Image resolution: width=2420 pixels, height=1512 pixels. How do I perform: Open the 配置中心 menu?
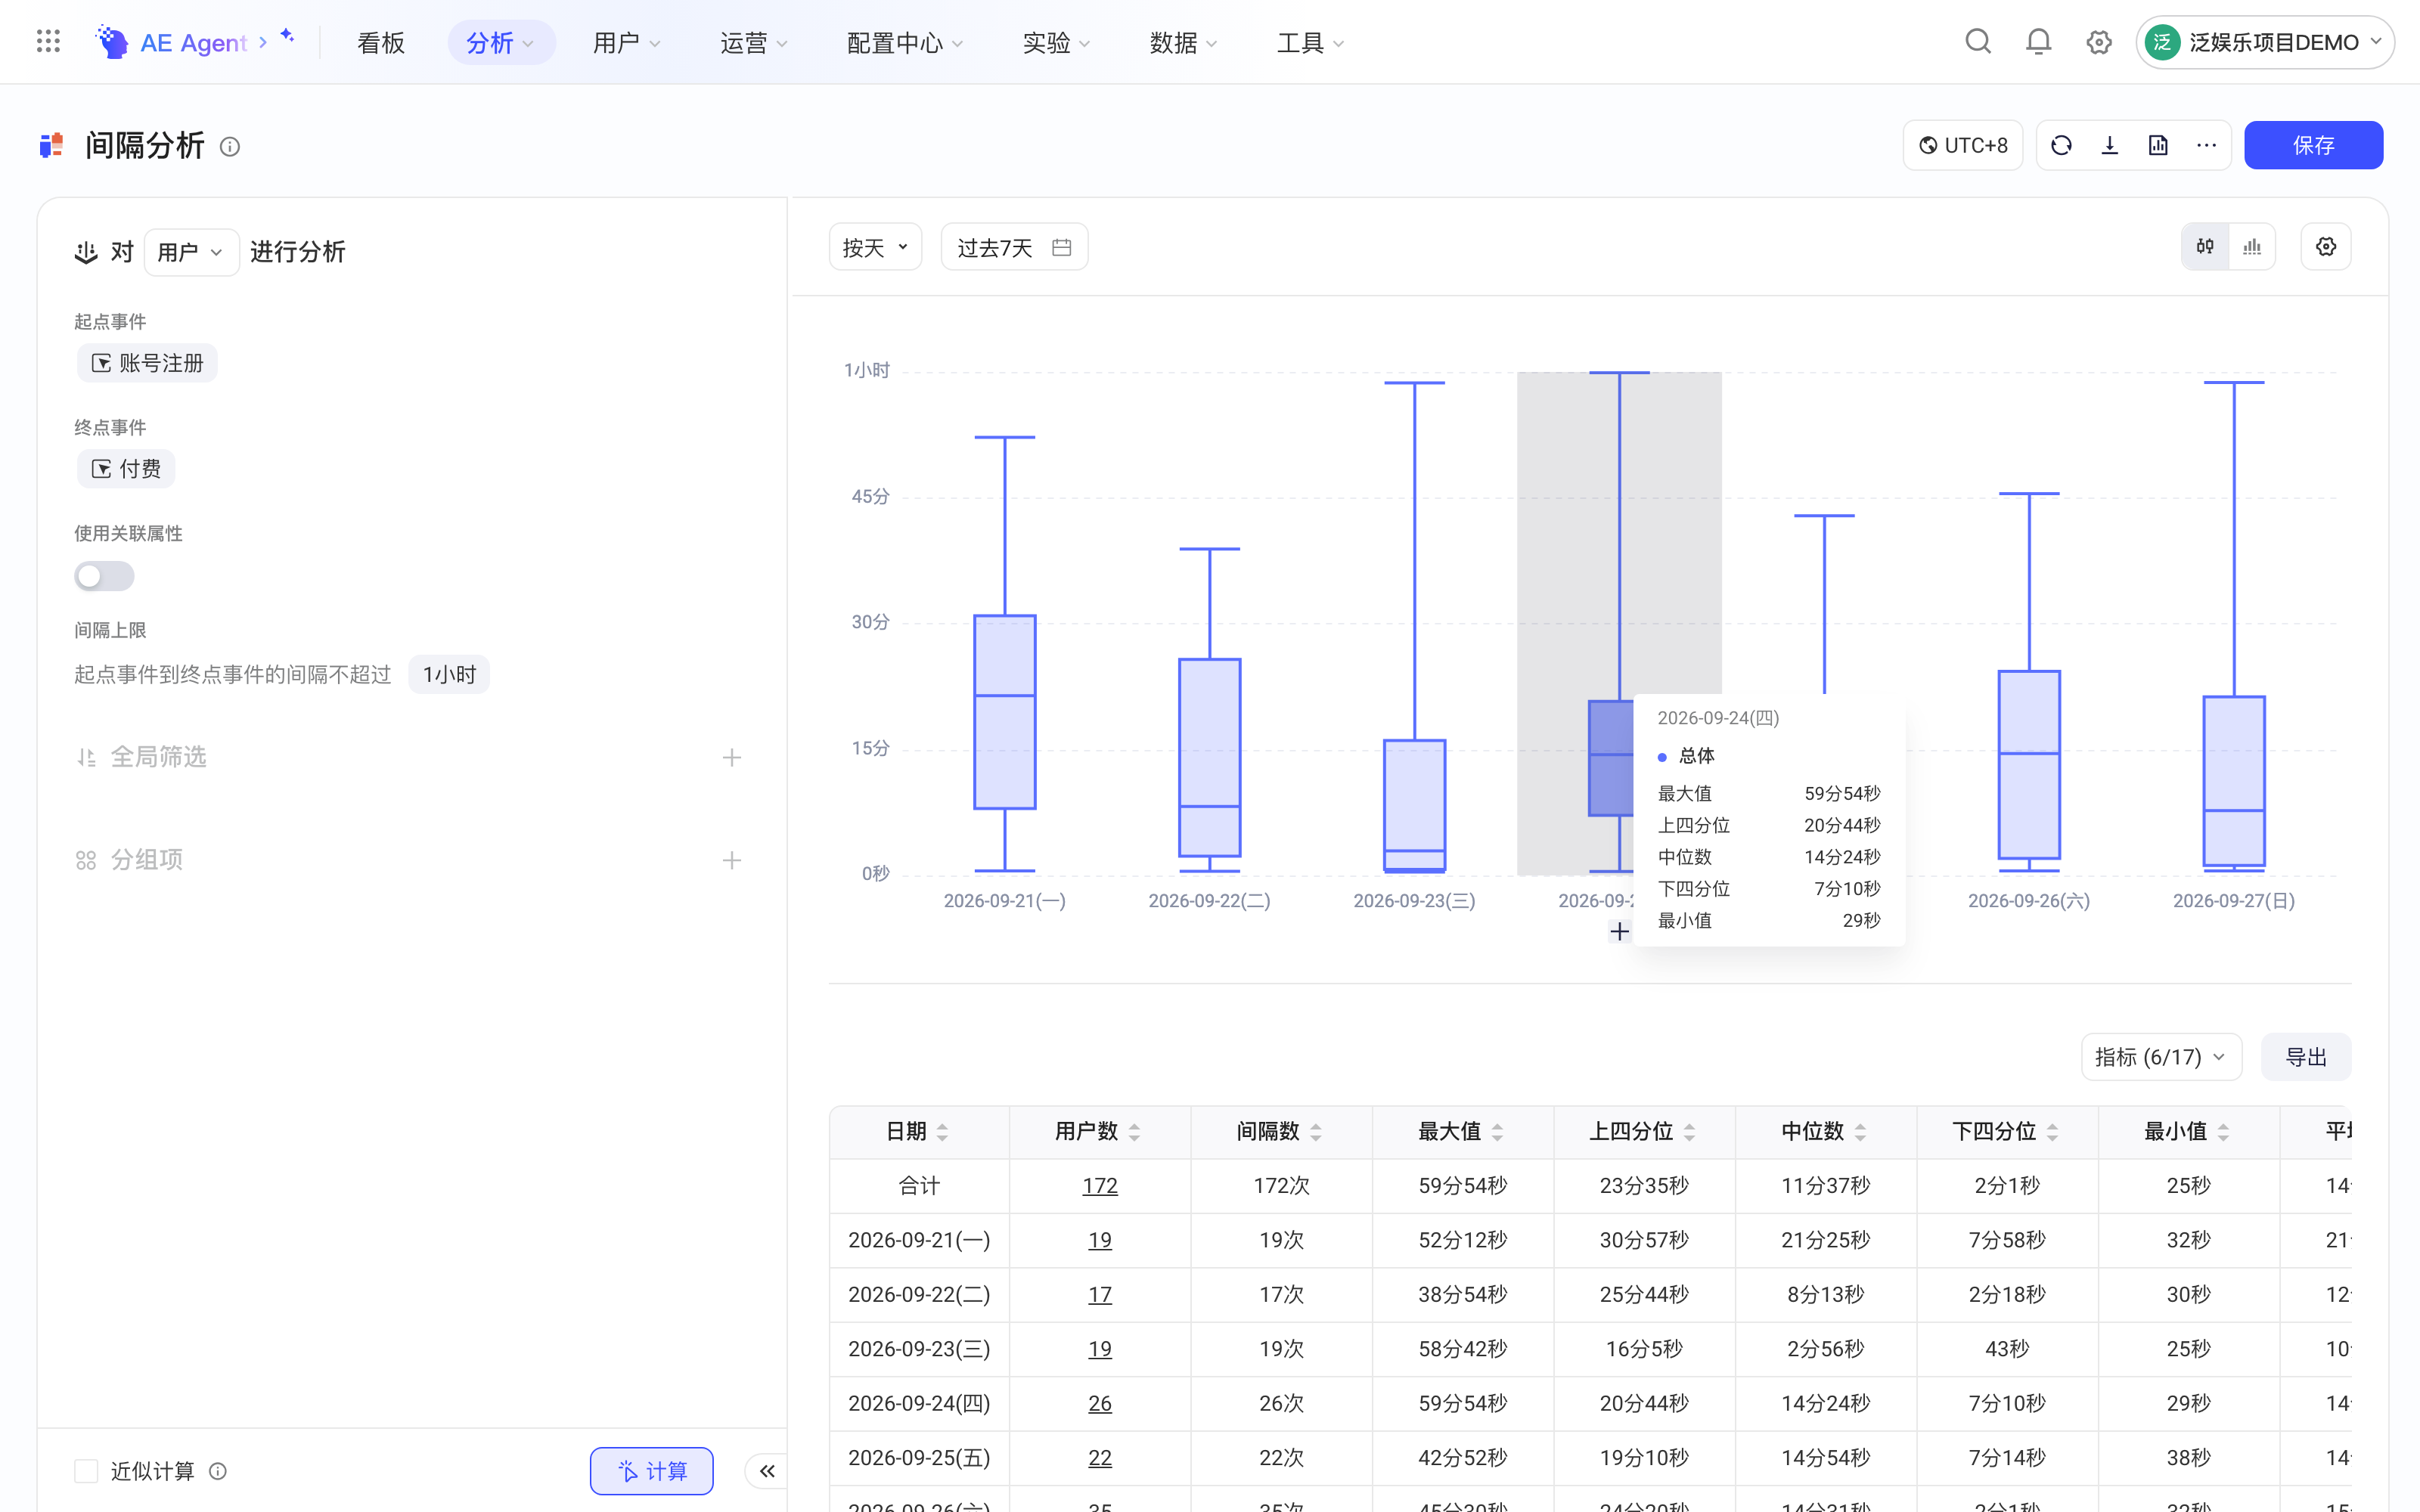[905, 42]
